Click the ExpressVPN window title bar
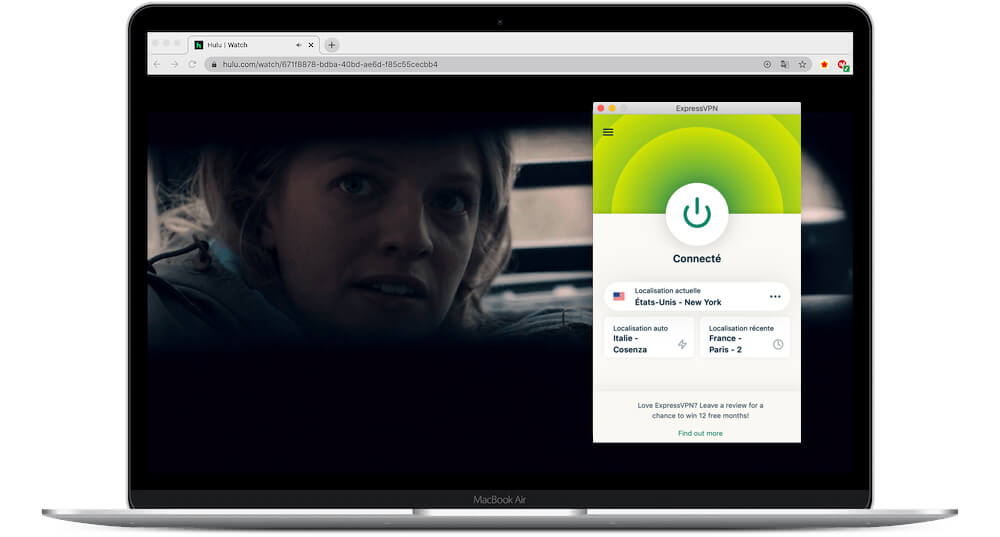Image resolution: width=1000 pixels, height=537 pixels. 696,108
